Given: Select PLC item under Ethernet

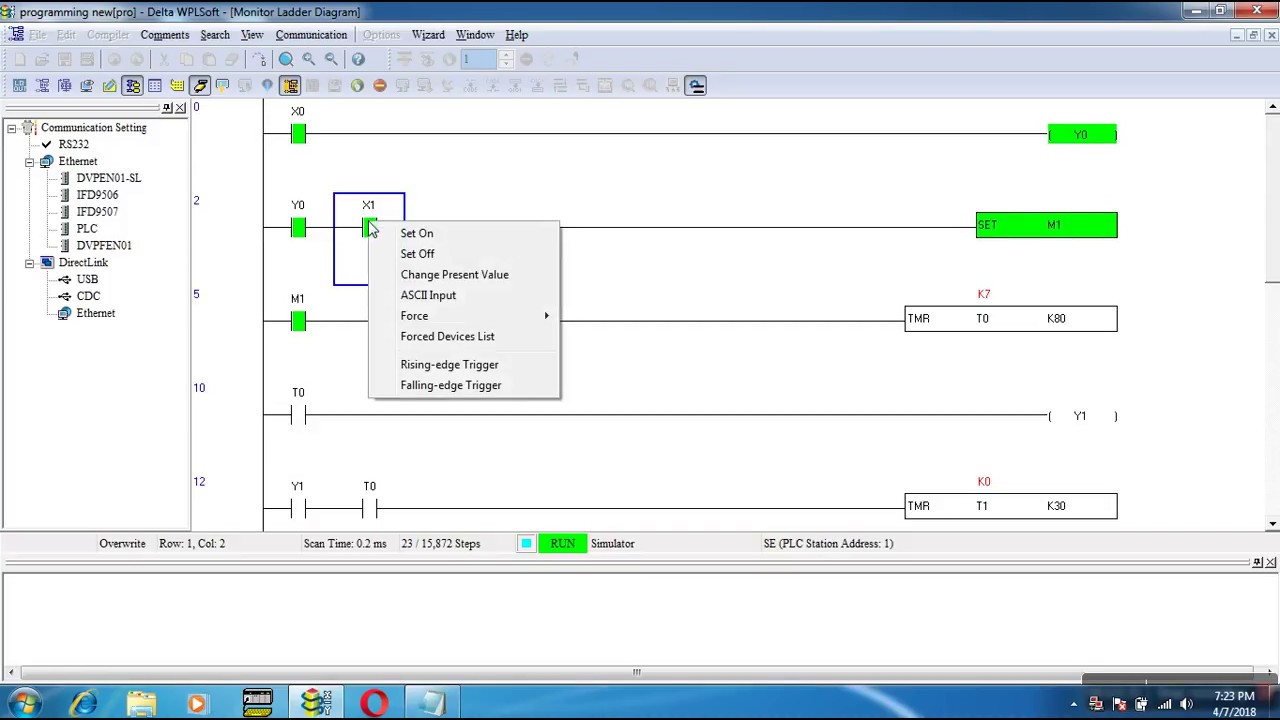Looking at the screenshot, I should coord(87,229).
